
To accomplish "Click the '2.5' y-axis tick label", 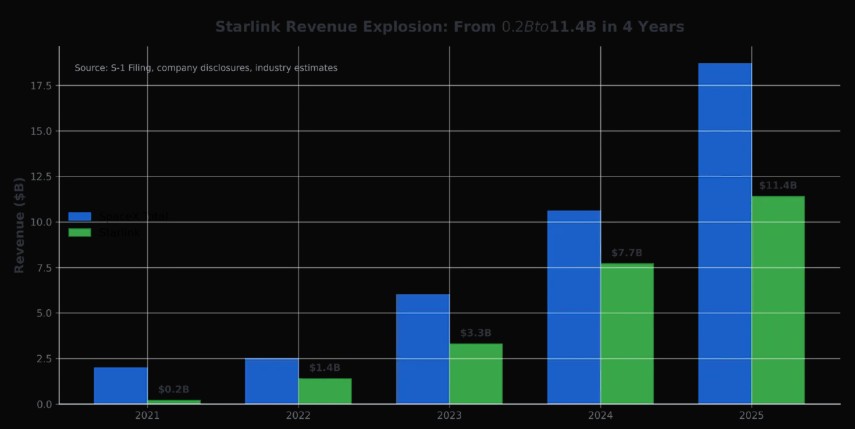I will pyautogui.click(x=45, y=359).
